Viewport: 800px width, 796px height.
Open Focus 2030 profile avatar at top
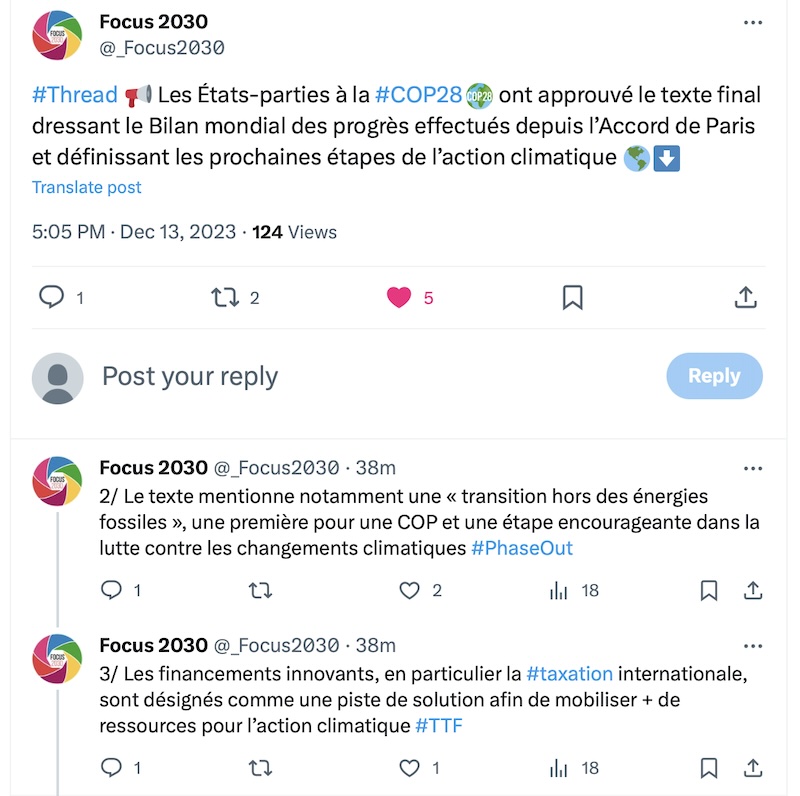click(57, 35)
